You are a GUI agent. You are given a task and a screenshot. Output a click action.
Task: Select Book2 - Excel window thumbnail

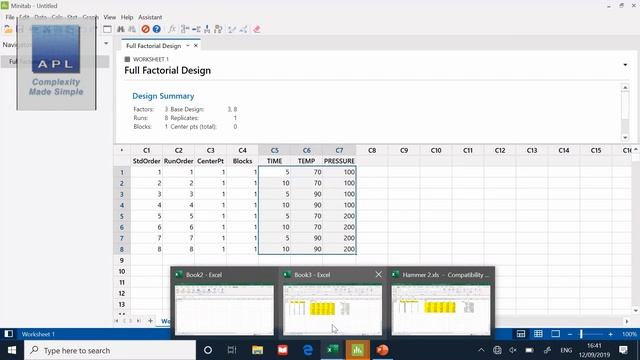pos(224,302)
